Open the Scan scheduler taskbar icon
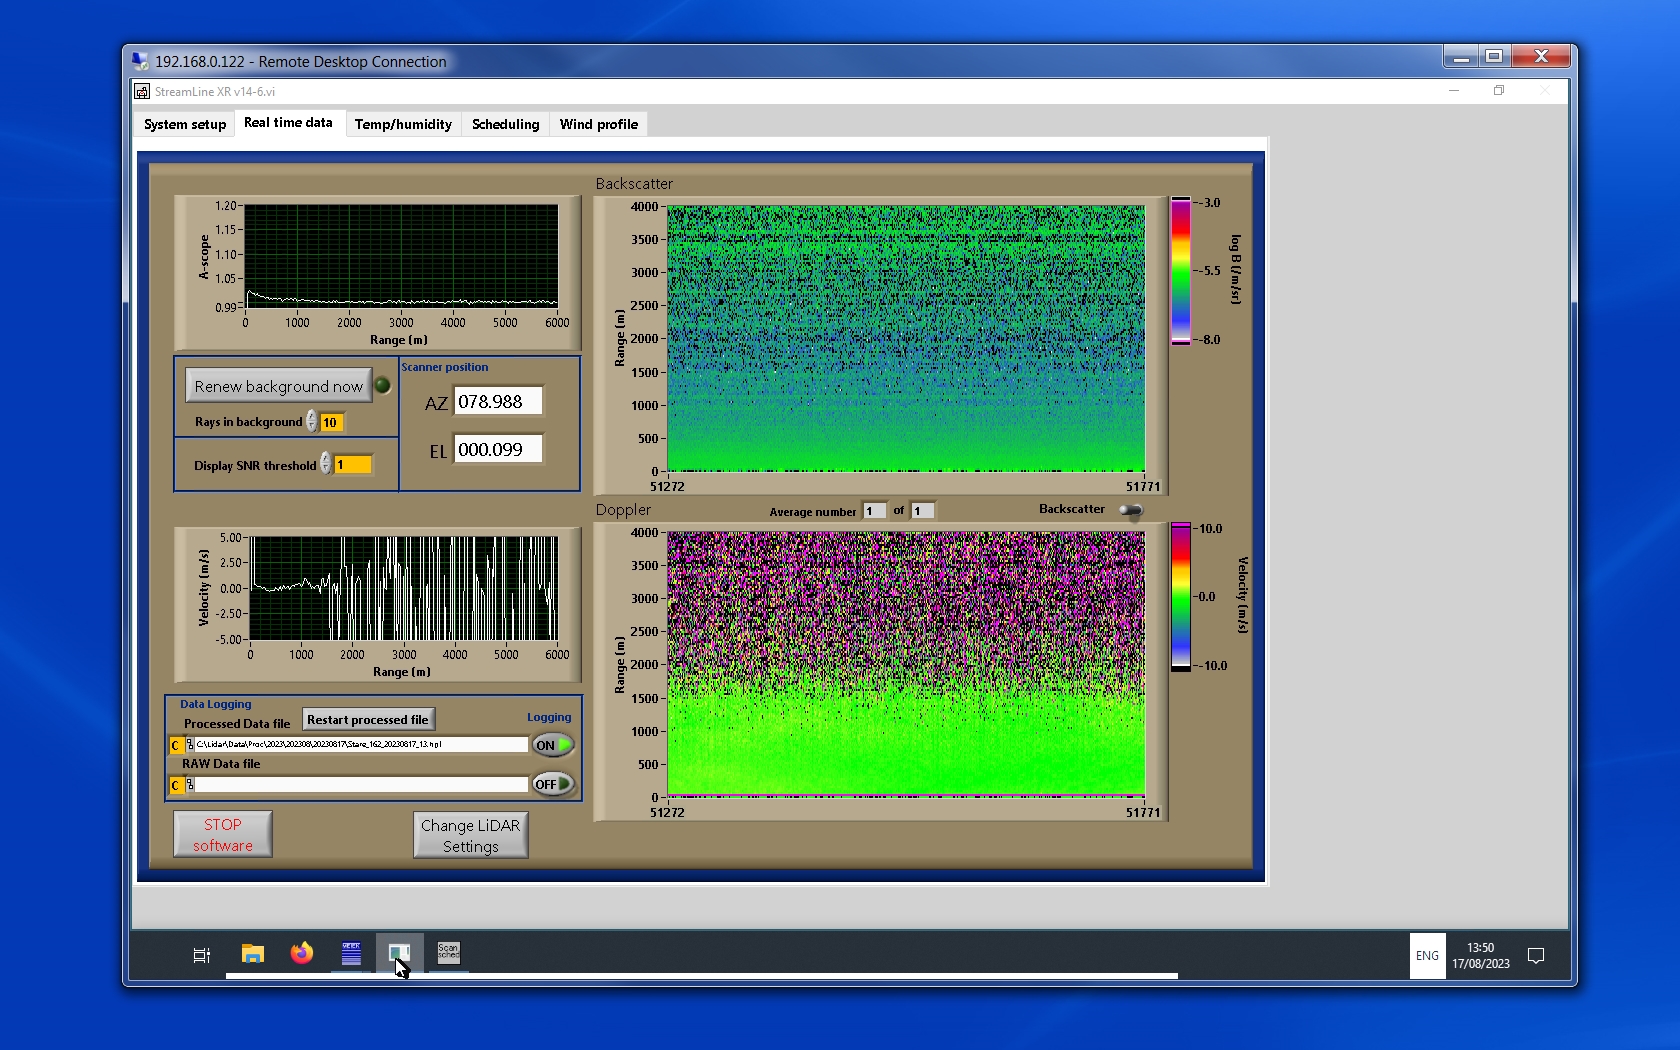Image resolution: width=1680 pixels, height=1050 pixels. (x=448, y=952)
